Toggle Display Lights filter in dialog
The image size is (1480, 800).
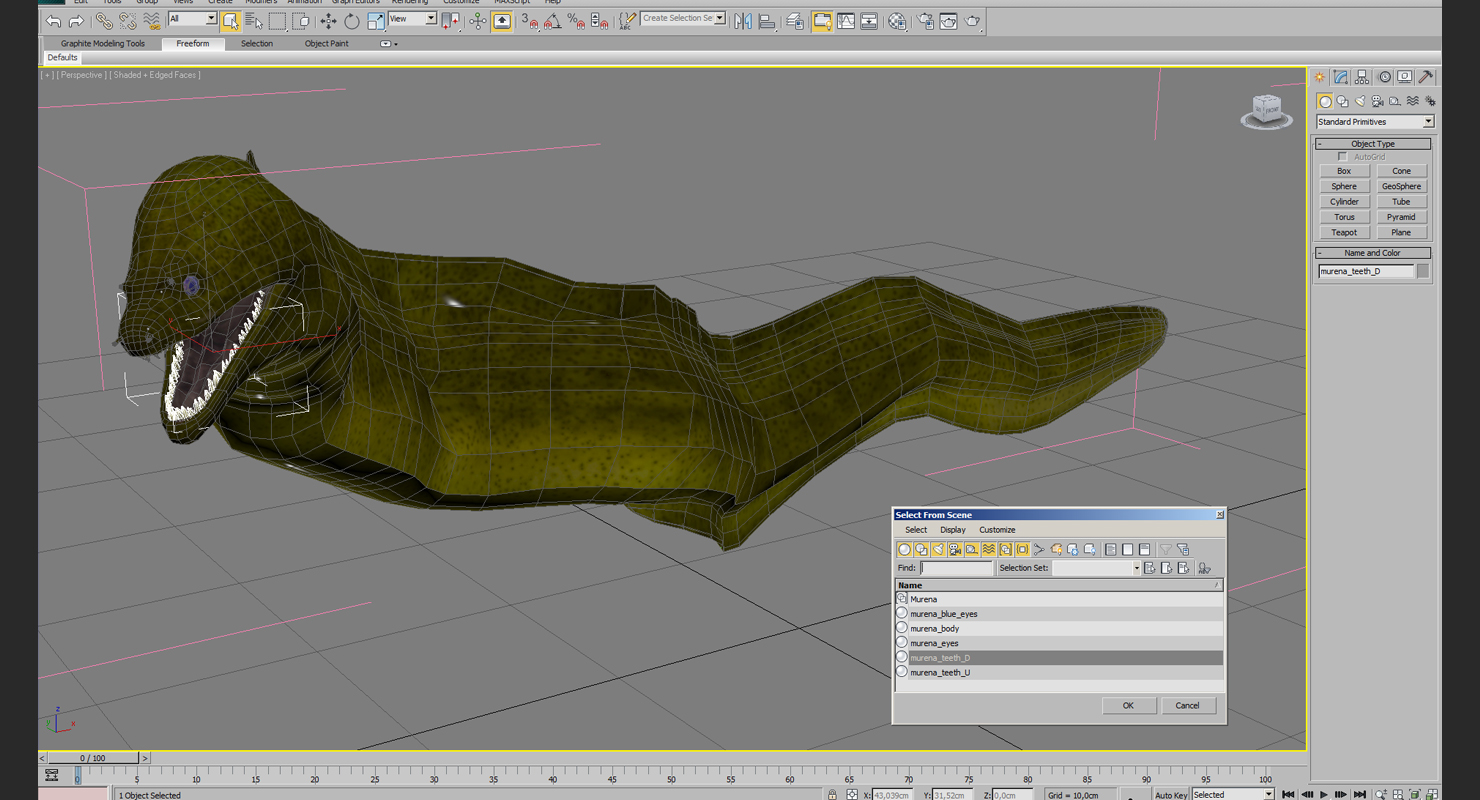tap(938, 549)
